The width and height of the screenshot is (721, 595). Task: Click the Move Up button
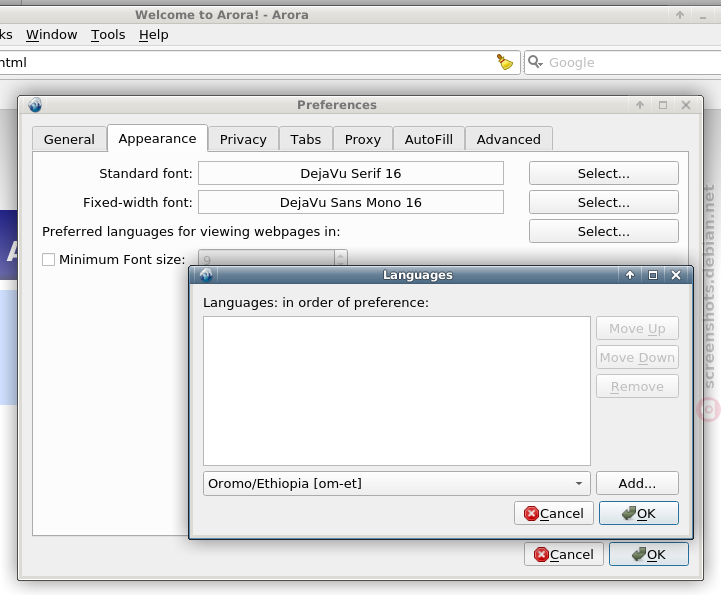pyautogui.click(x=637, y=328)
